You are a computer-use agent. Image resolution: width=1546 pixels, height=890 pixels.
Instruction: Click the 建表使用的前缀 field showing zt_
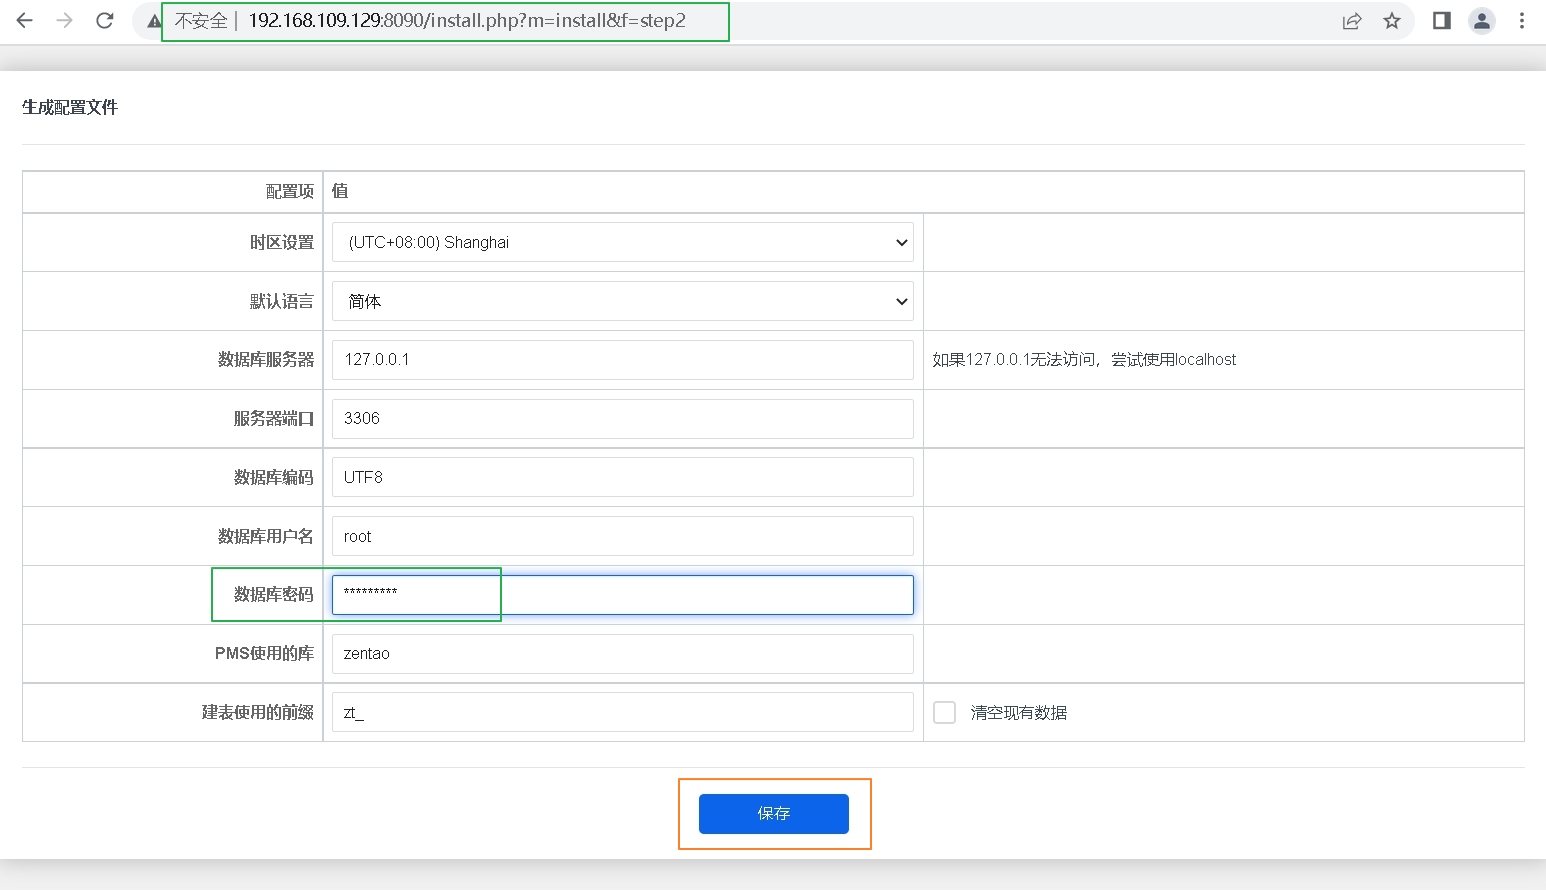pyautogui.click(x=623, y=712)
